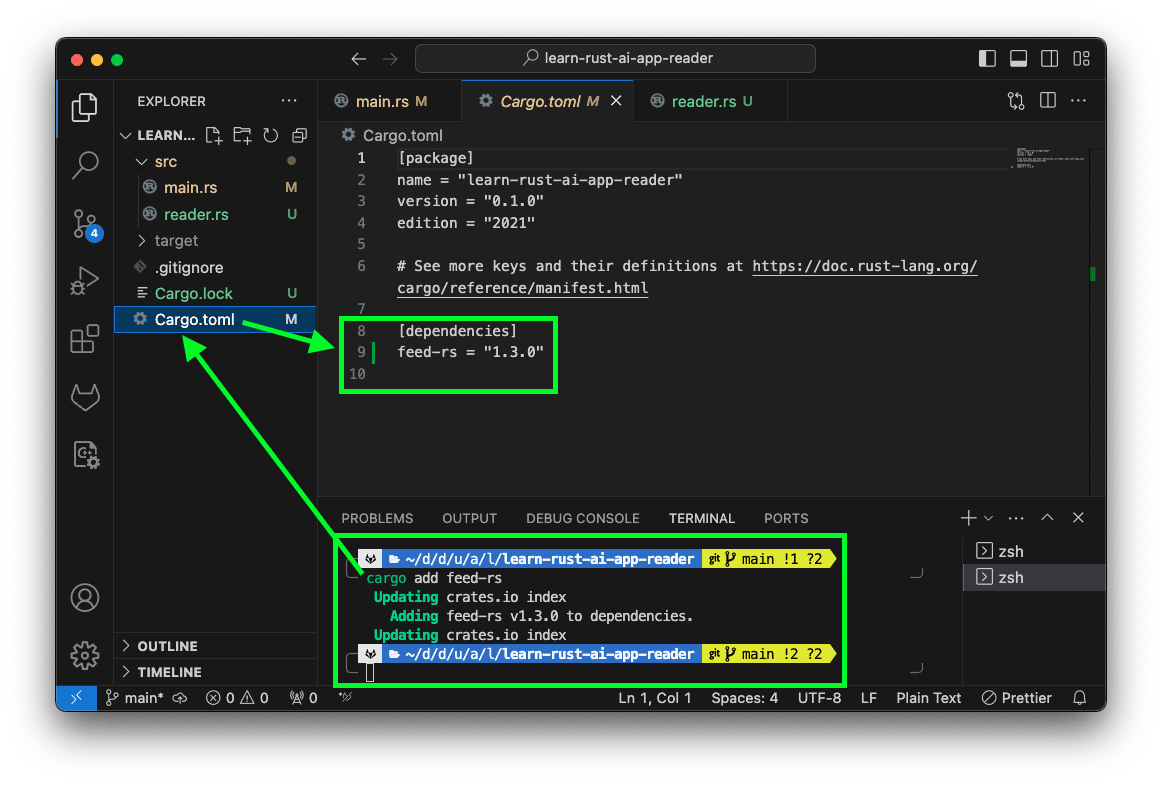Open the Manage gear in activity bar
Viewport: 1162px width, 785px height.
[84, 655]
